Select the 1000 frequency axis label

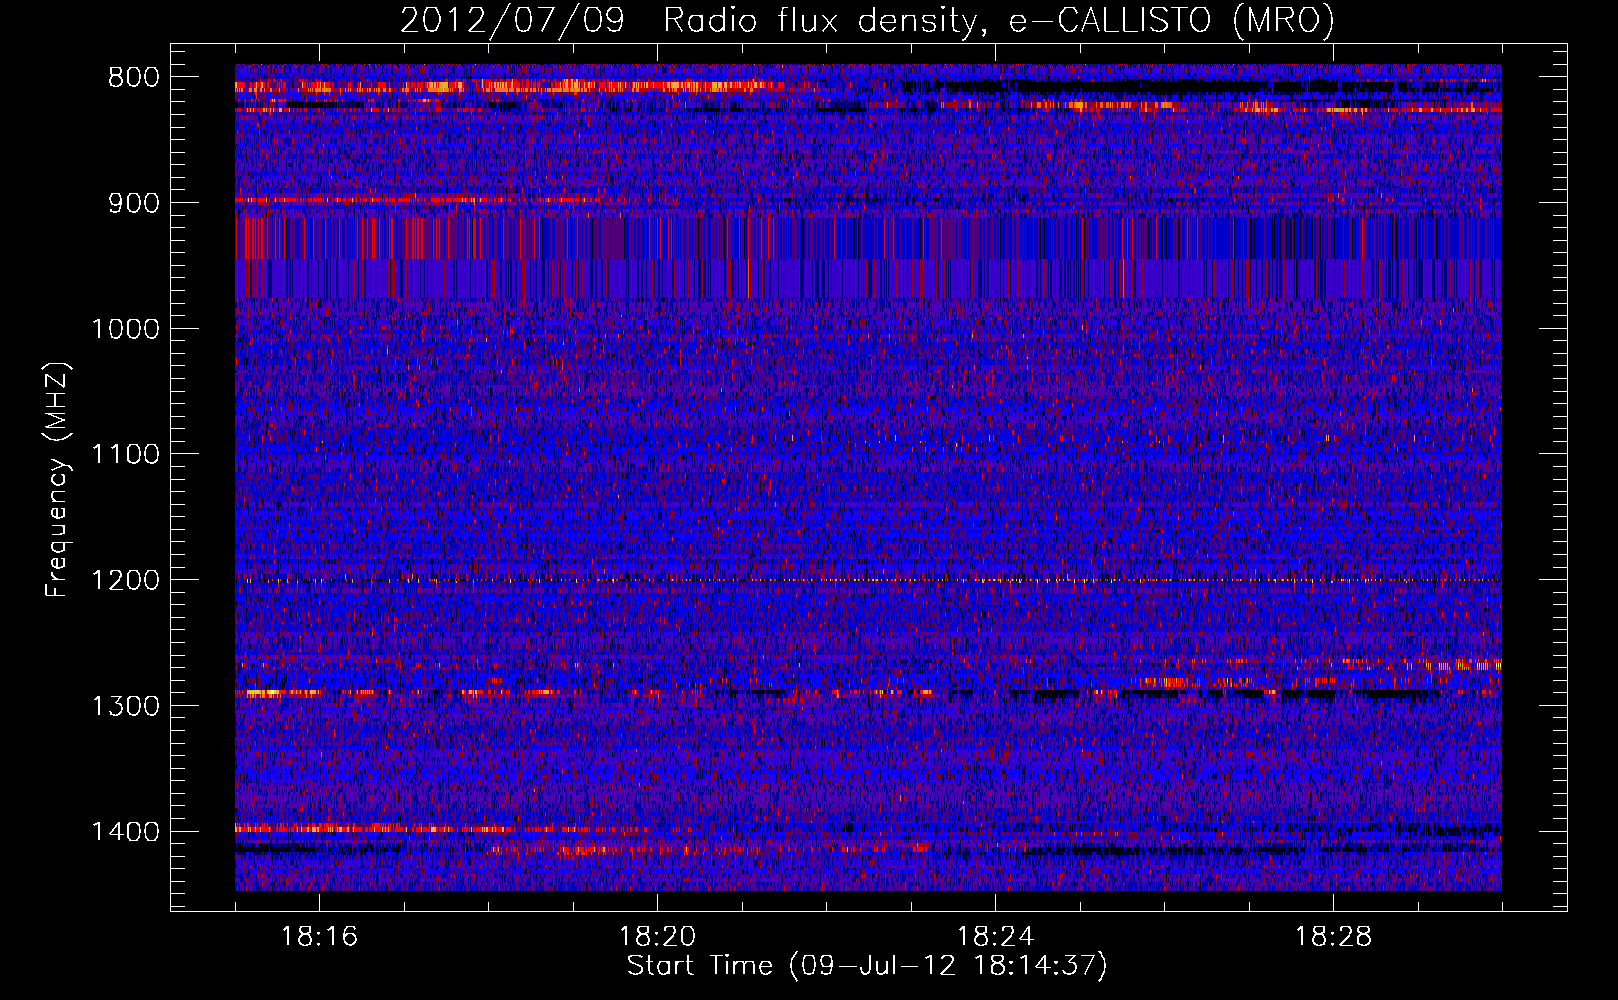125,329
